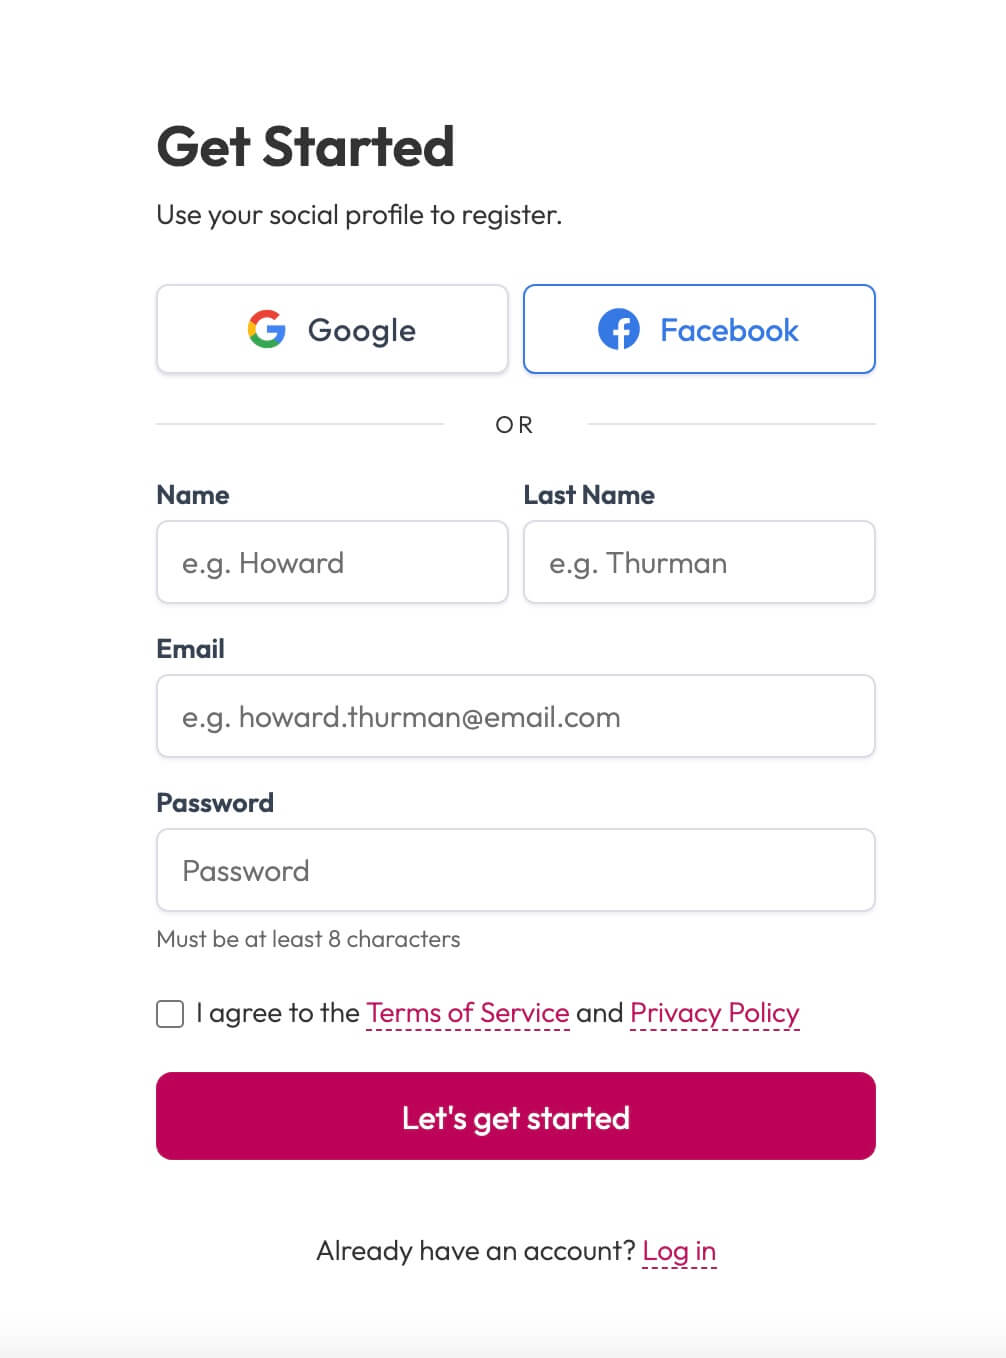The width and height of the screenshot is (1006, 1358).
Task: Click the Let's get started button
Action: 515,1116
